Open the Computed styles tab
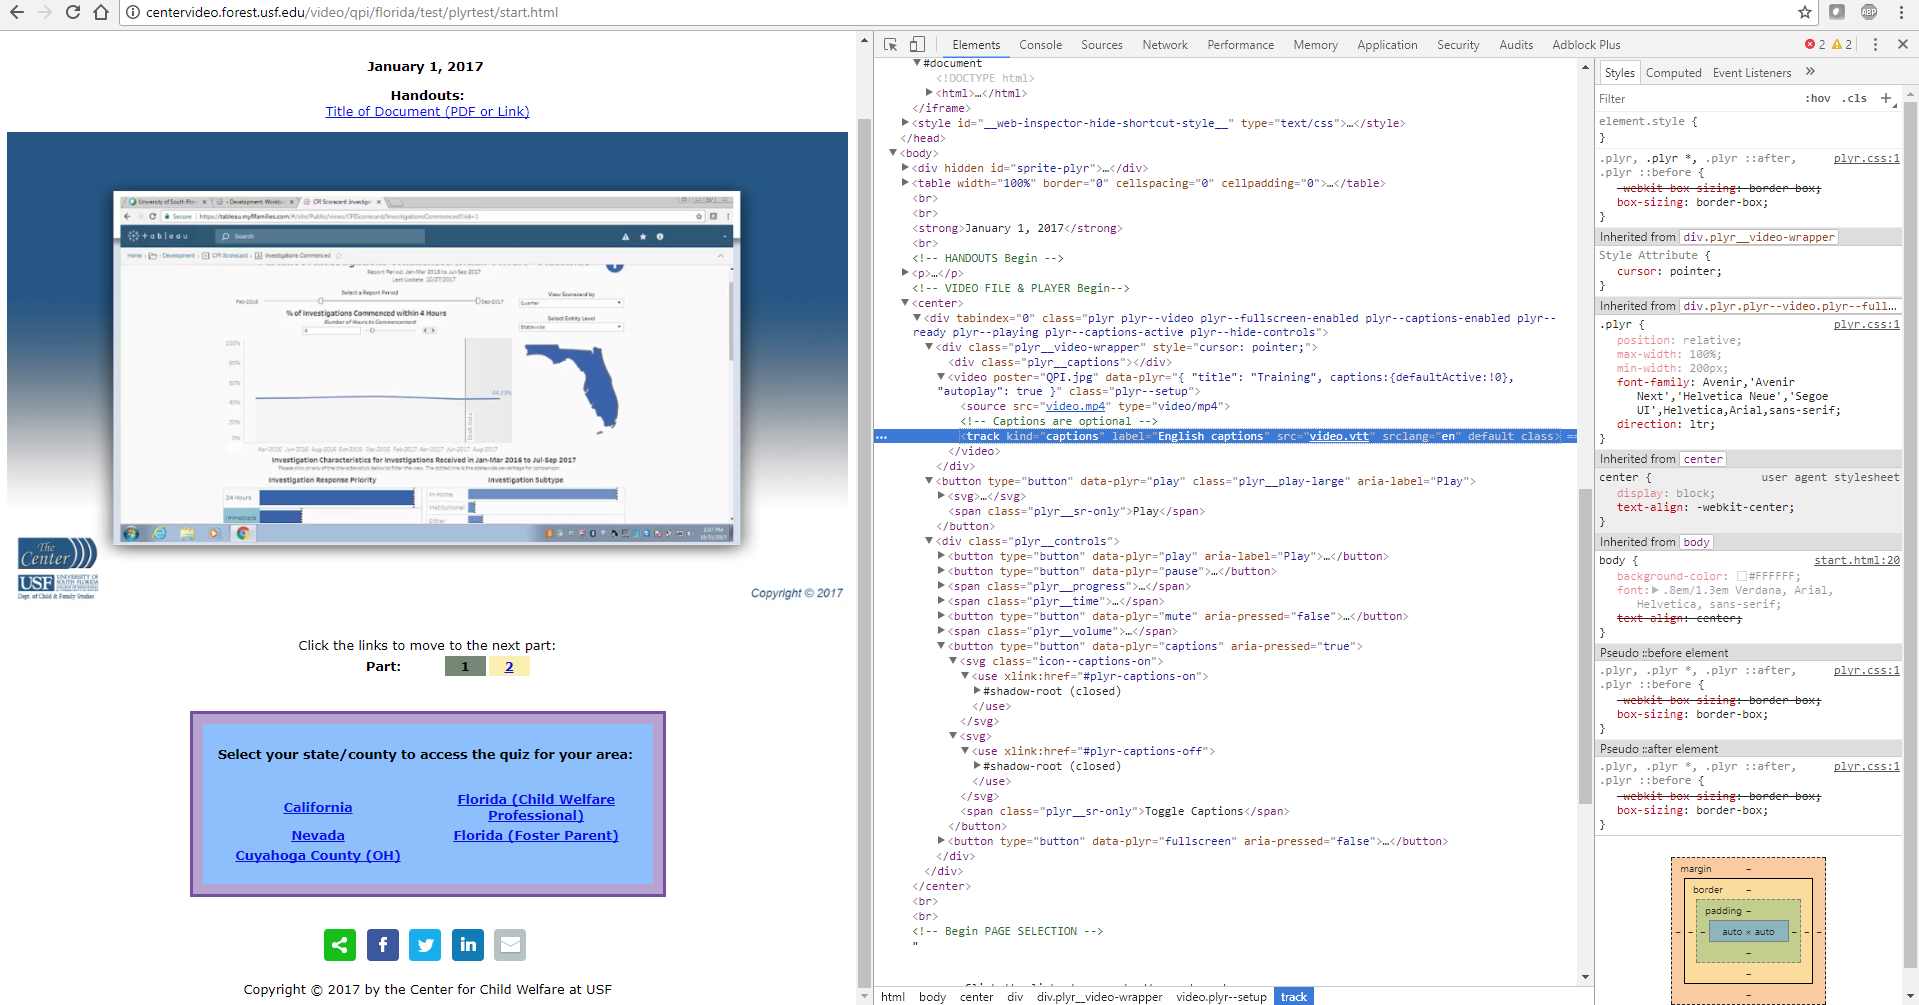This screenshot has width=1919, height=1005. pos(1673,72)
